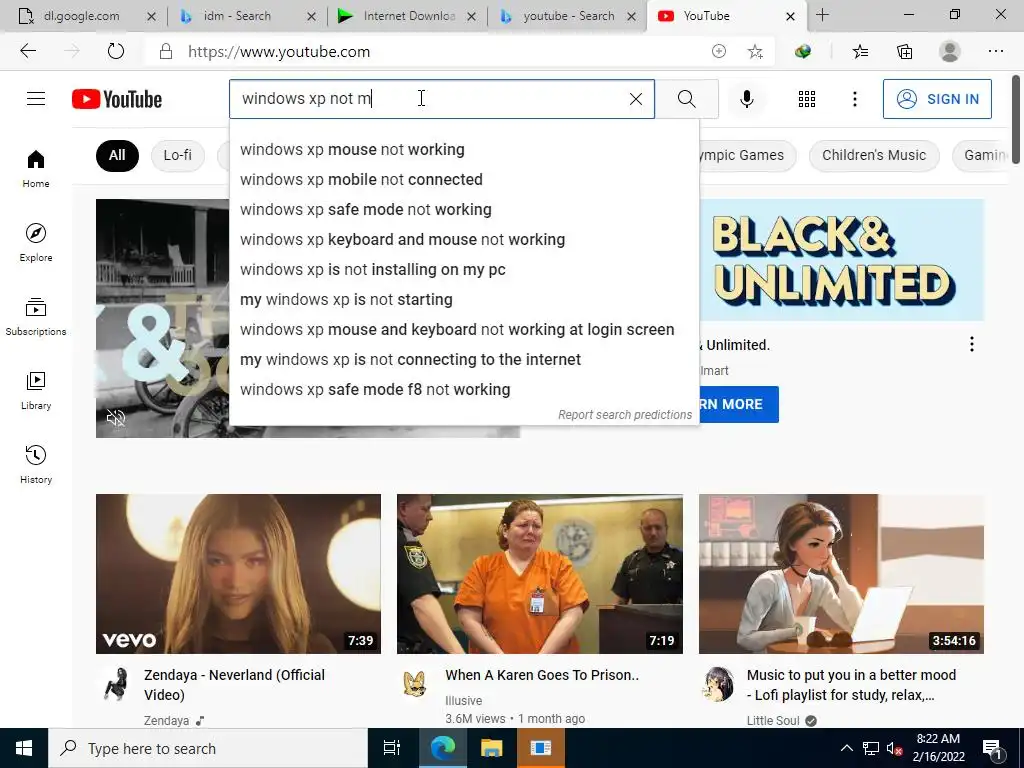Go to Home in the sidebar

pyautogui.click(x=36, y=168)
